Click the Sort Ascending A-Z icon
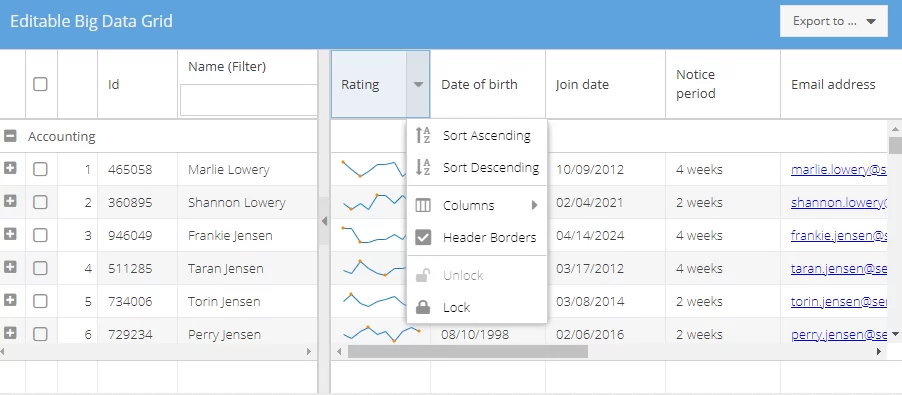902x395 pixels. [x=423, y=136]
